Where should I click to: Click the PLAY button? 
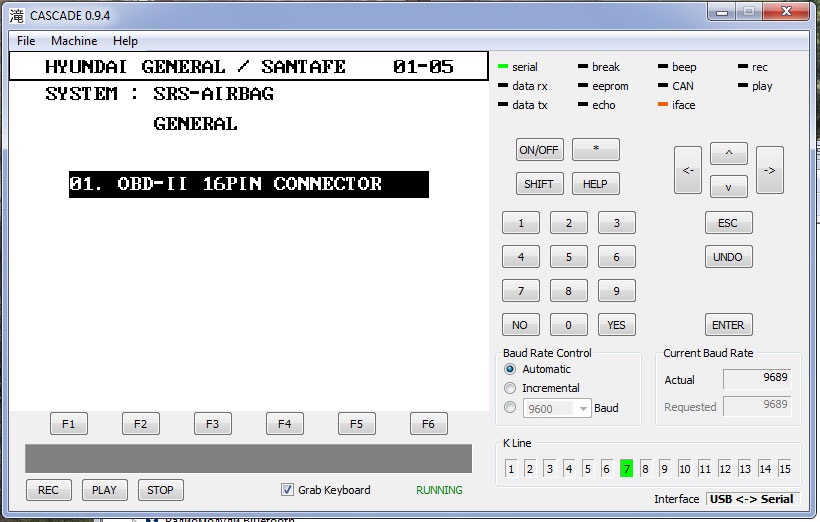click(105, 490)
